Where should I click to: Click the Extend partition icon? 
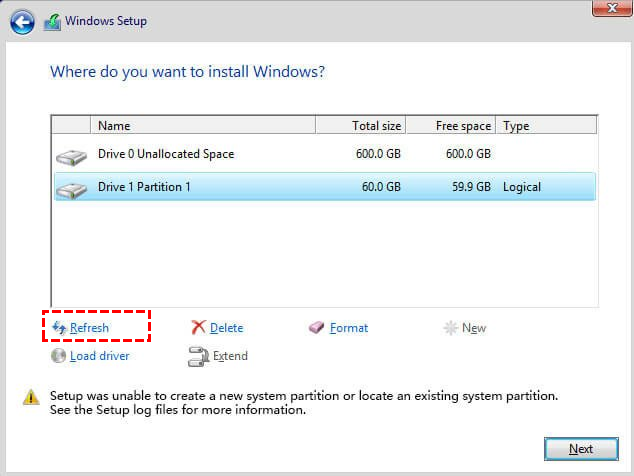pyautogui.click(x=197, y=356)
